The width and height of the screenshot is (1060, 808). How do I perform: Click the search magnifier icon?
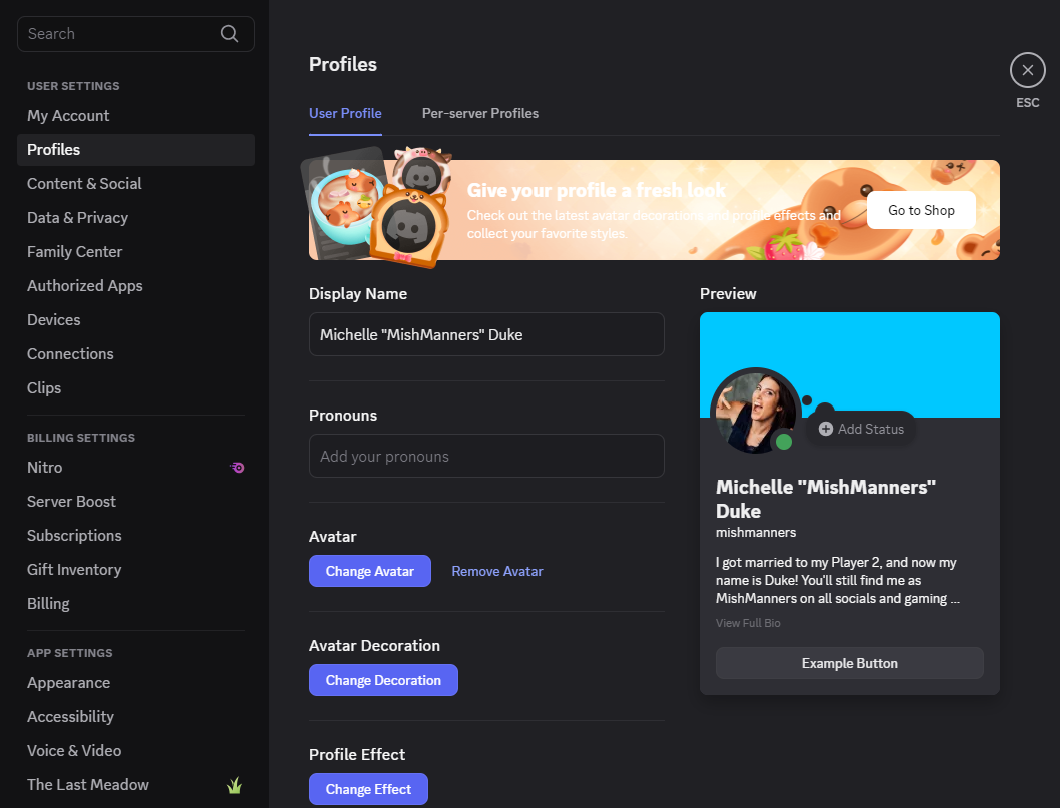coord(229,34)
